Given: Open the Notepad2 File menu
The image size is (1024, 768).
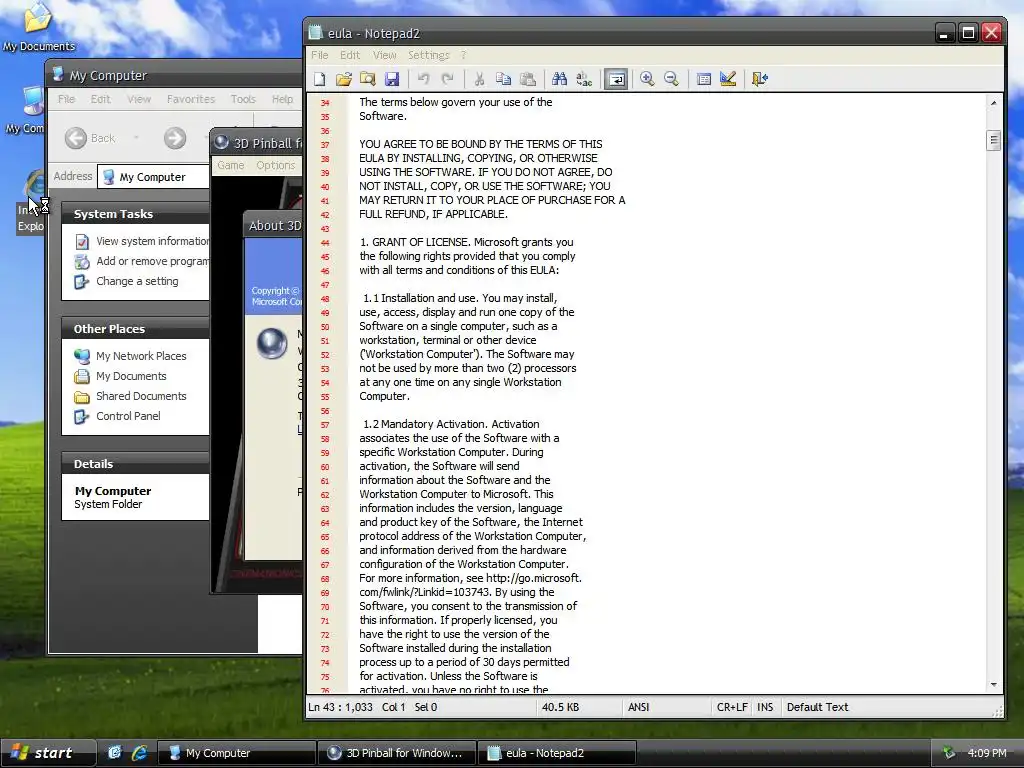Looking at the screenshot, I should [x=319, y=55].
